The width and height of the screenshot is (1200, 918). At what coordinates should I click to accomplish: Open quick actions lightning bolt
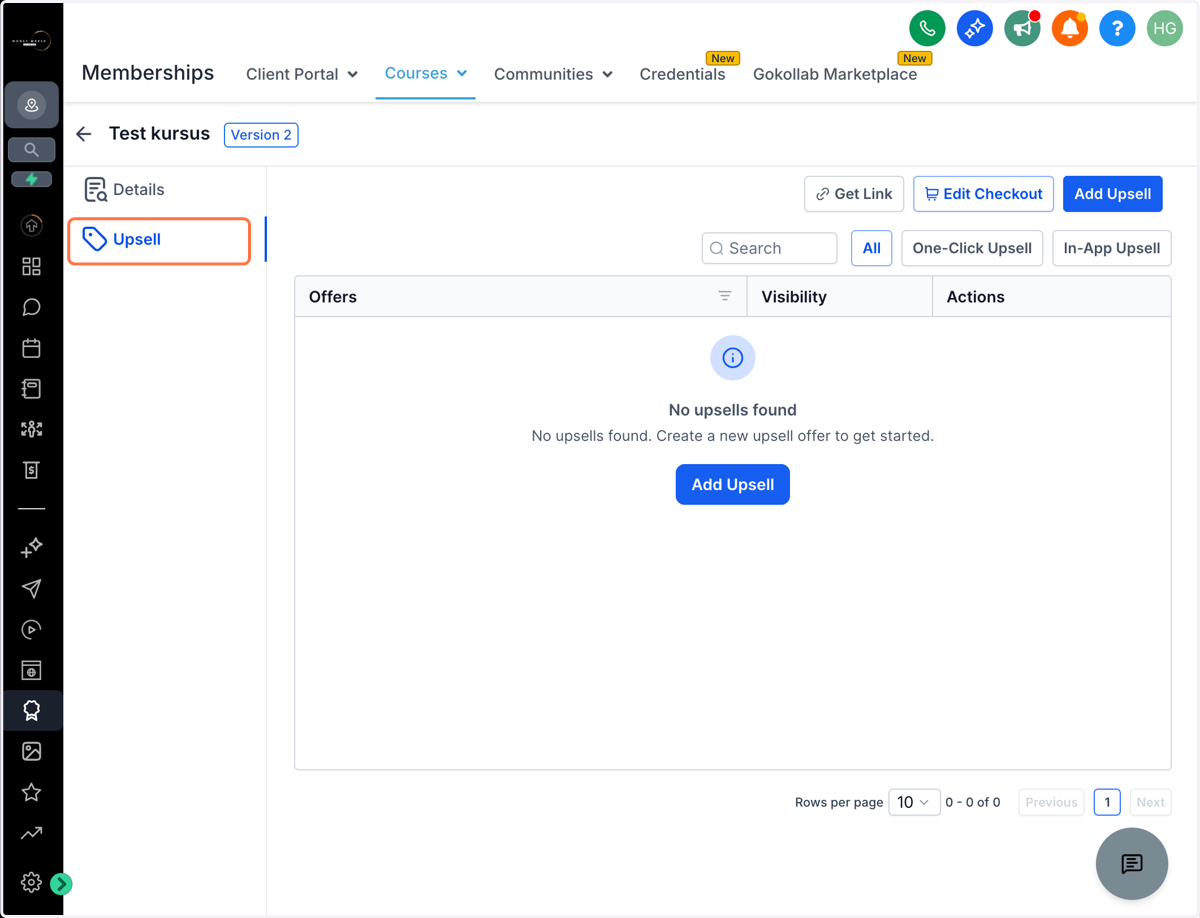click(x=31, y=179)
